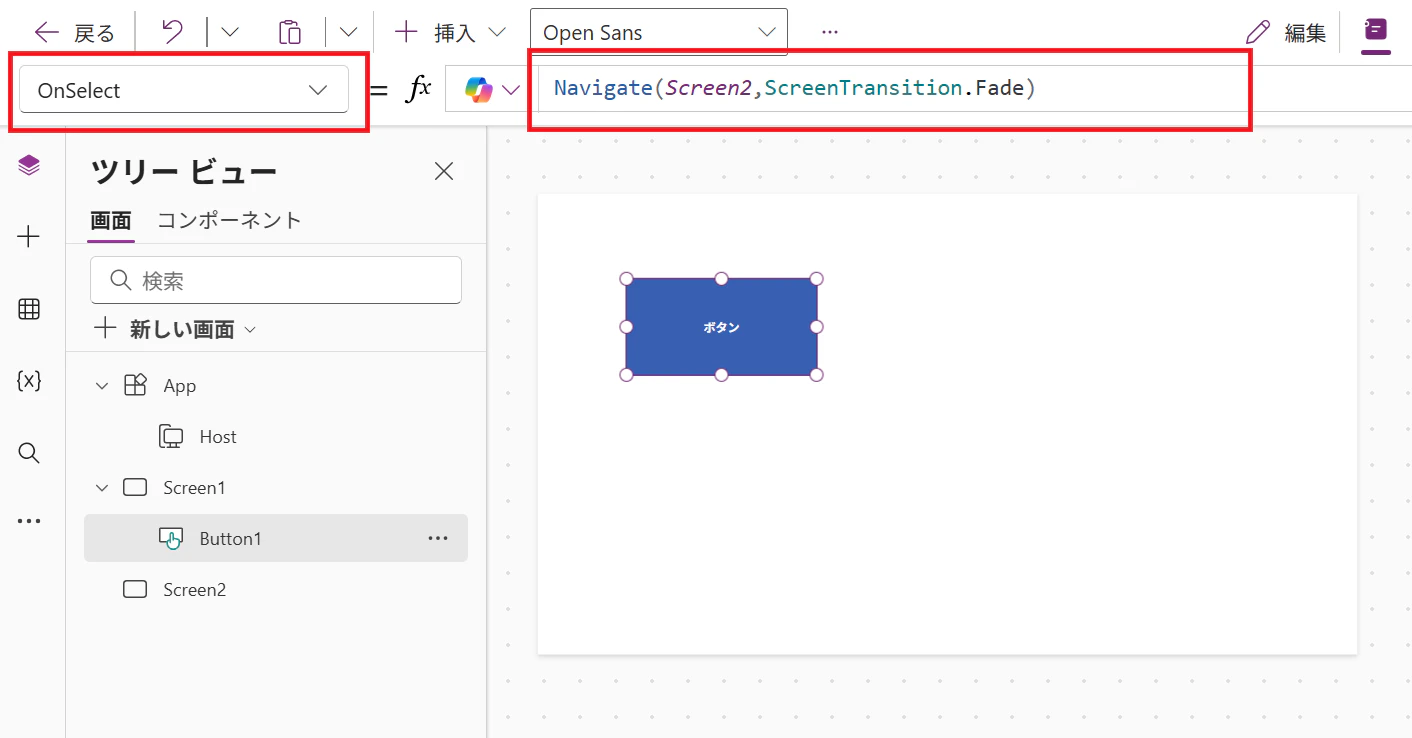The image size is (1412, 738).
Task: Select Screen1 in the tree view
Action: (x=194, y=488)
